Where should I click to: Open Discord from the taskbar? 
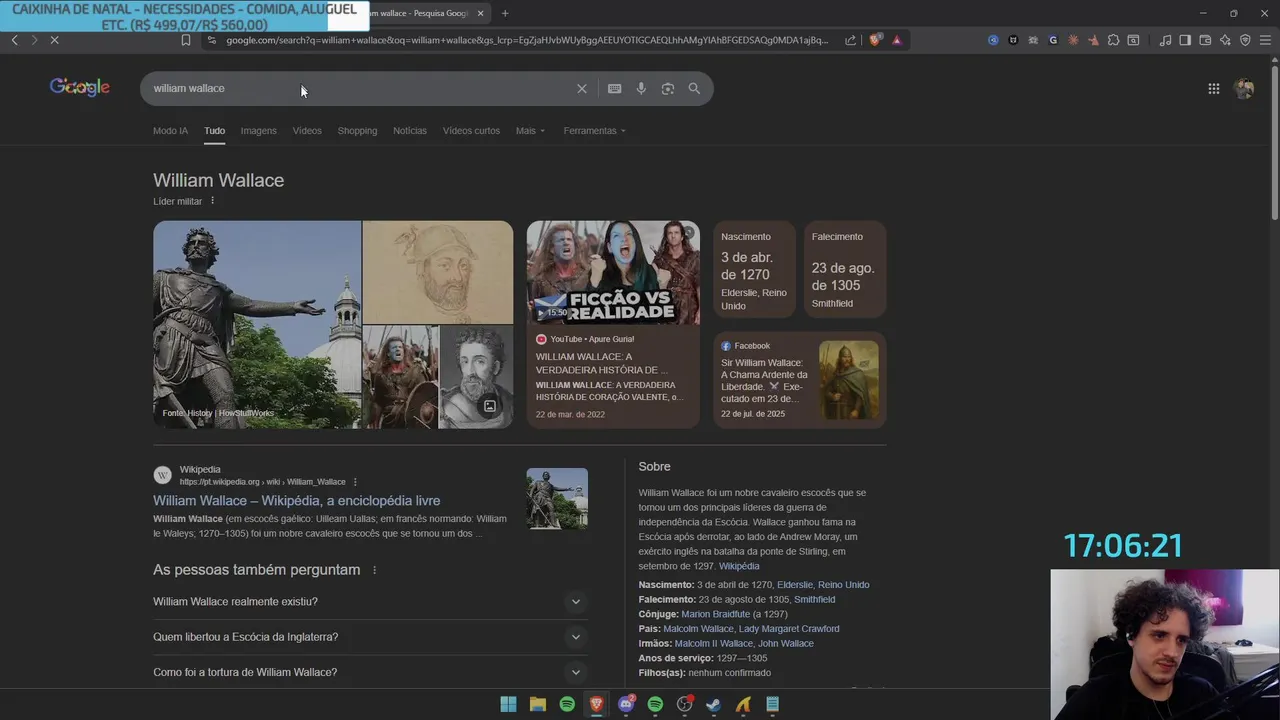point(626,704)
